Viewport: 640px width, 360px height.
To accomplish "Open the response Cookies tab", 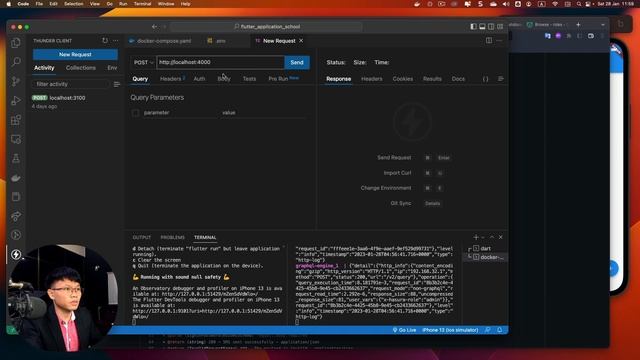I will (402, 79).
